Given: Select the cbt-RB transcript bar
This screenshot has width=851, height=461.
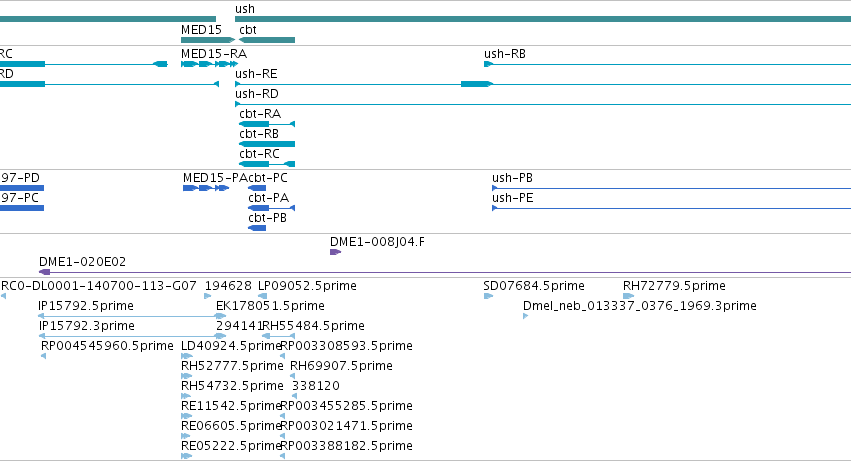Looking at the screenshot, I should (x=267, y=144).
